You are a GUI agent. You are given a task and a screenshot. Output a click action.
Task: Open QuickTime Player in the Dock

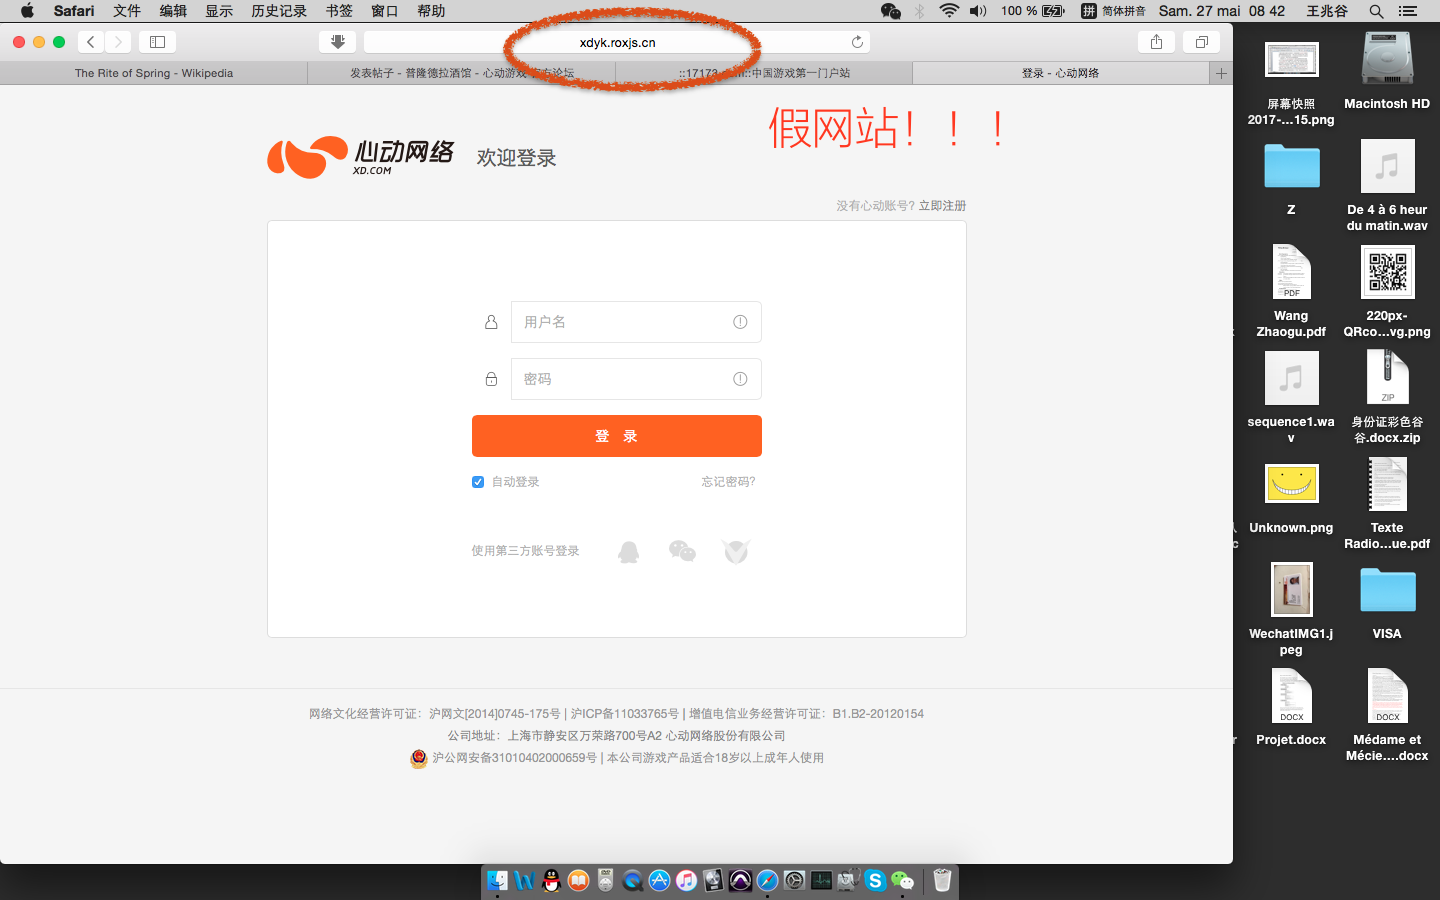(x=632, y=880)
